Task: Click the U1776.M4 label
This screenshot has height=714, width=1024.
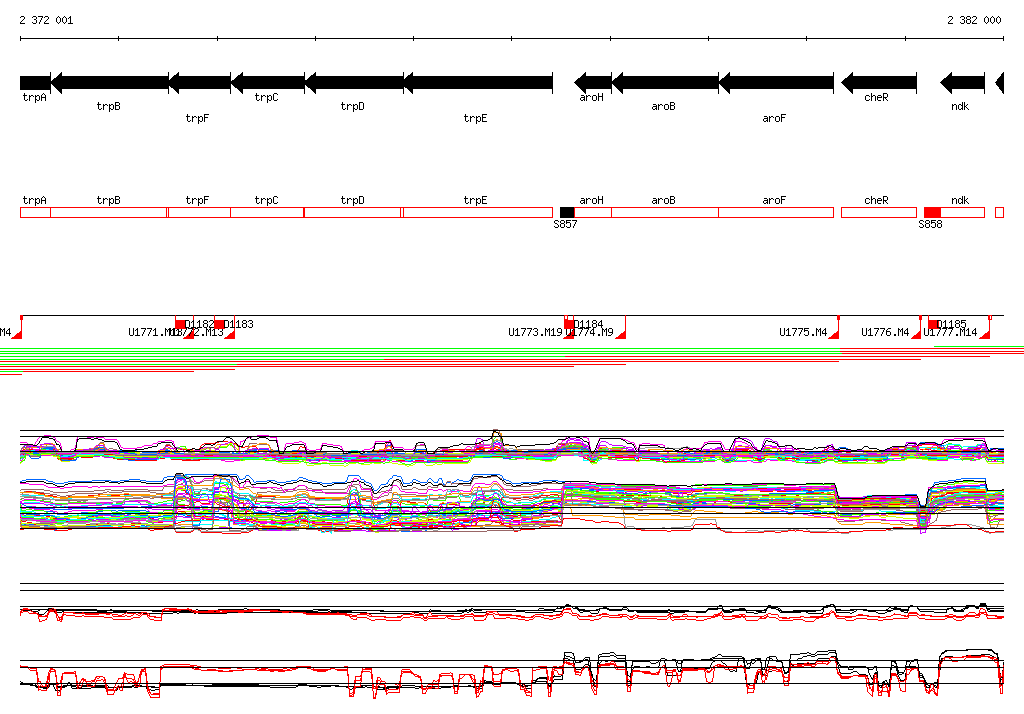Action: click(x=886, y=333)
